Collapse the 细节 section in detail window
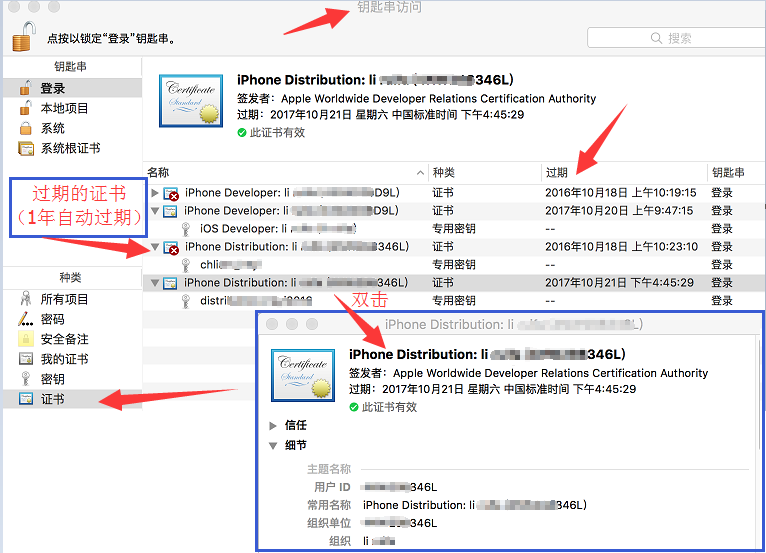 [x=273, y=446]
